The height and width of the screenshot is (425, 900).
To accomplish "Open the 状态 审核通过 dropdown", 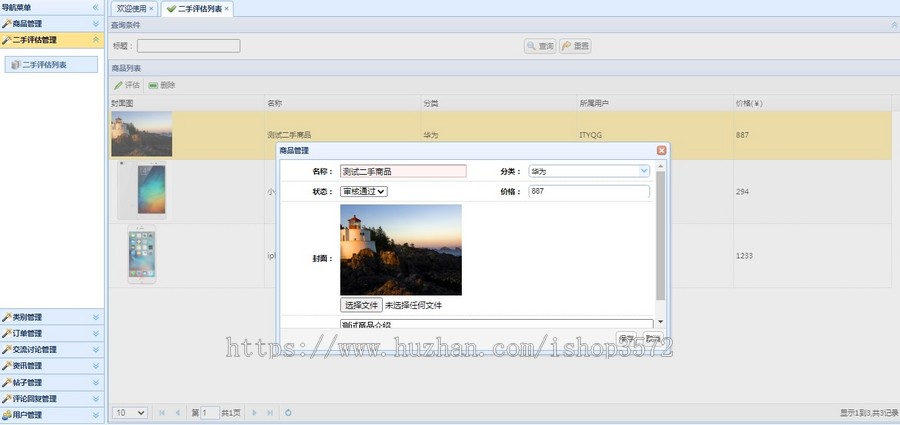I will click(x=364, y=191).
